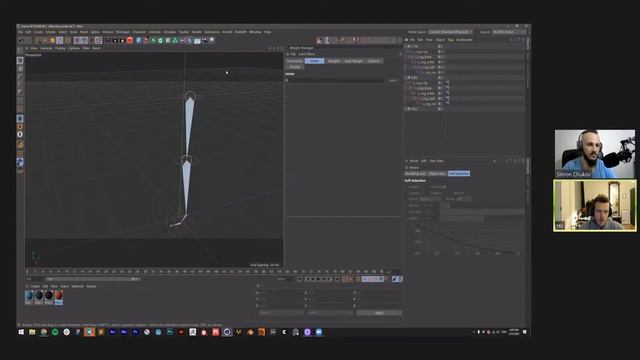Open the Options tab in Weight Manager

[x=373, y=61]
